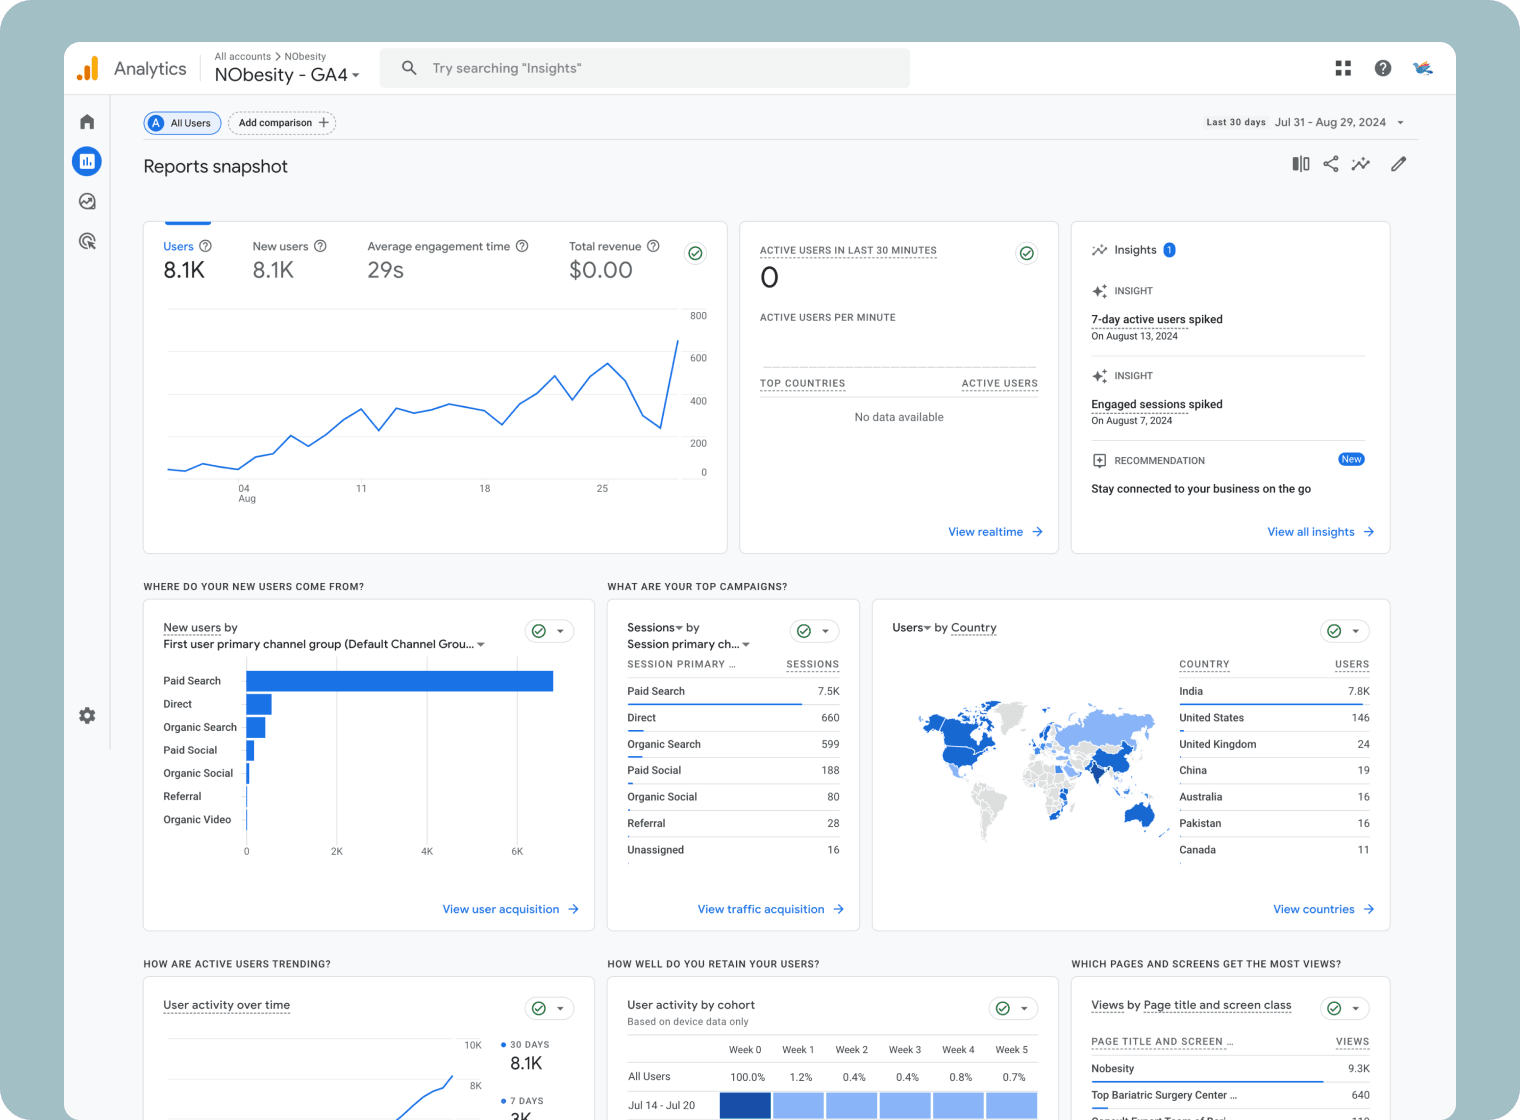The height and width of the screenshot is (1120, 1520).
Task: Click the Recommendation plus-box icon
Action: pos(1099,461)
